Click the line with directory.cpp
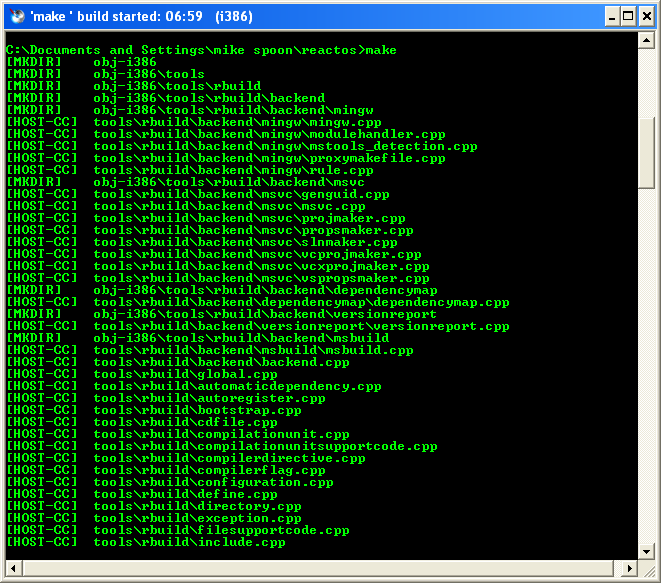Viewport: 661px width, 583px height. 154,507
